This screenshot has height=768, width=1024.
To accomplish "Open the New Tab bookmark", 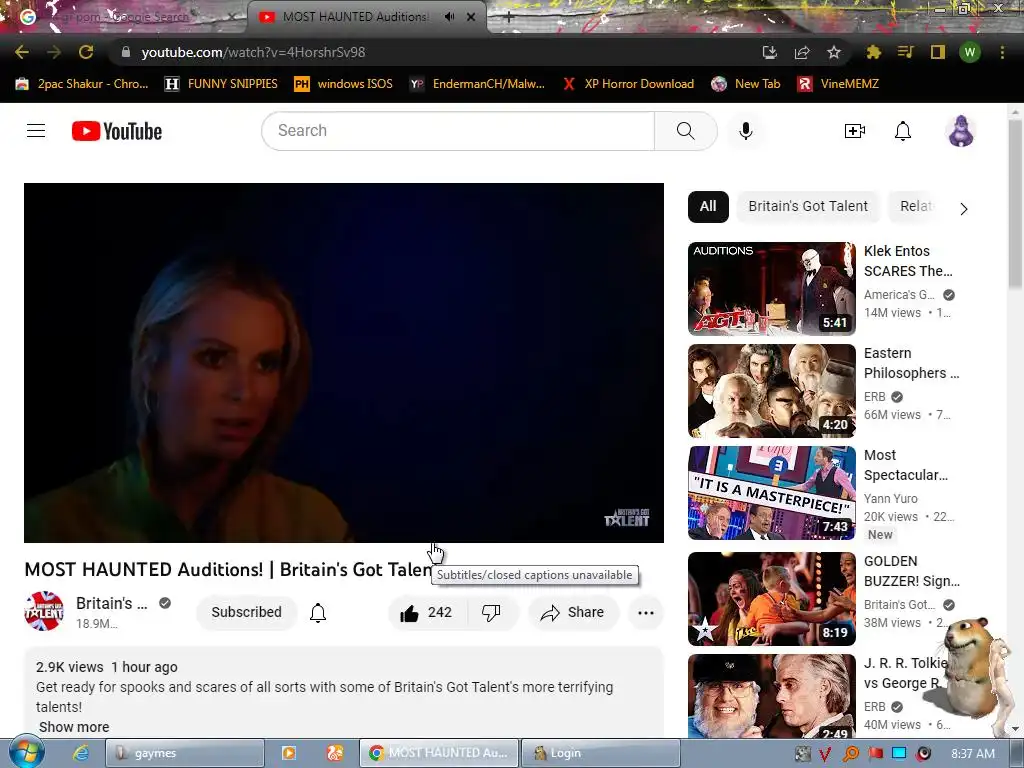I will click(x=746, y=84).
